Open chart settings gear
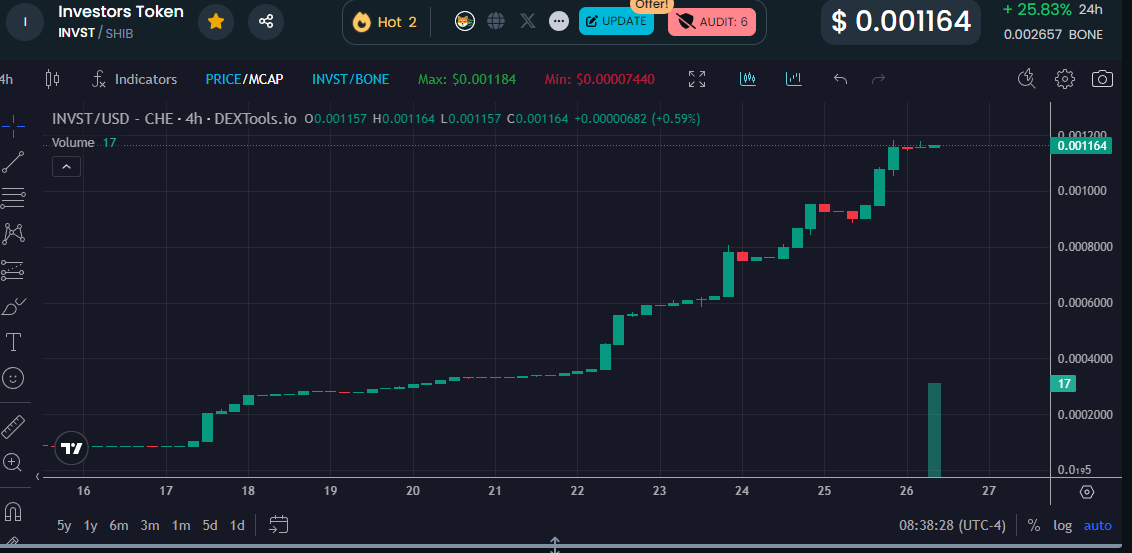Screen dimensions: 1132x553 [x=1065, y=79]
